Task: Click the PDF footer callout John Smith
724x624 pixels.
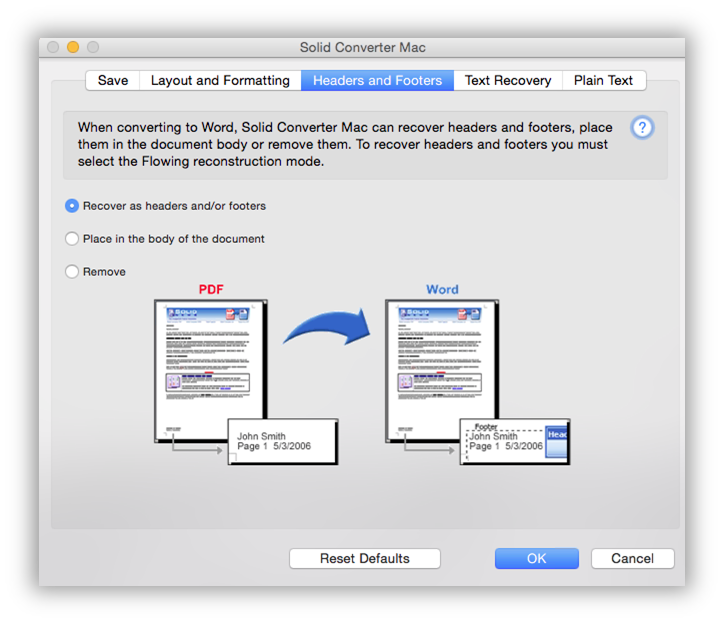Action: point(283,442)
